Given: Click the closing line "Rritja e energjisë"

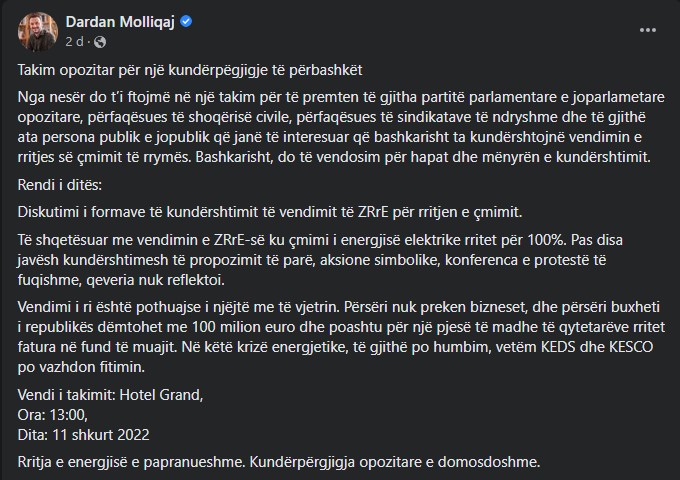Looking at the screenshot, I should point(280,461).
